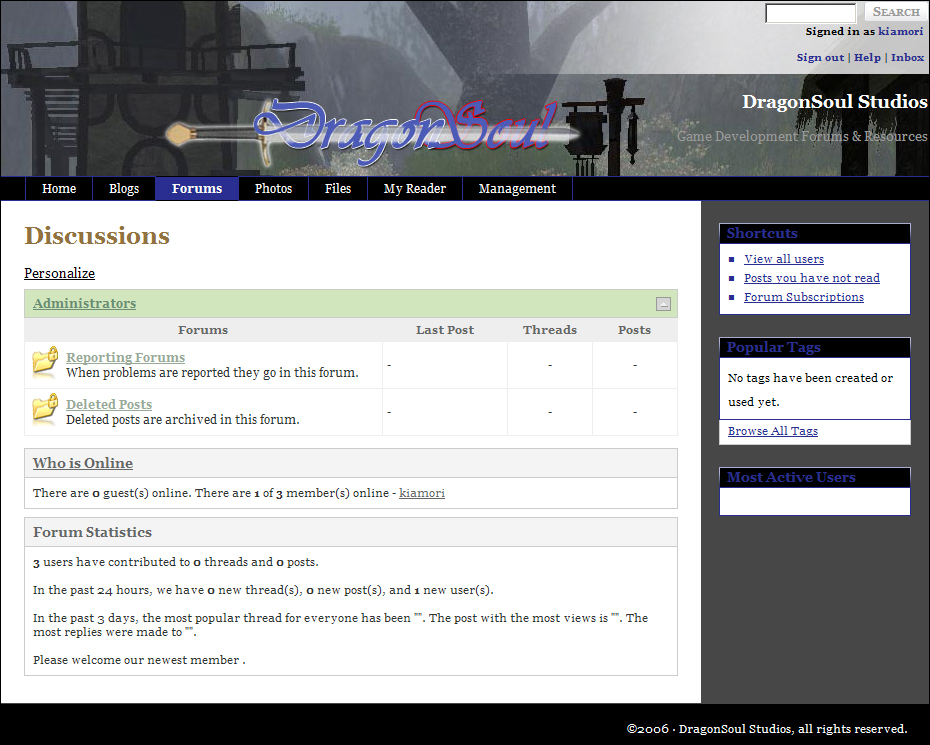Click the Deleted Posts folder icon
The height and width of the screenshot is (745, 930).
tap(45, 409)
